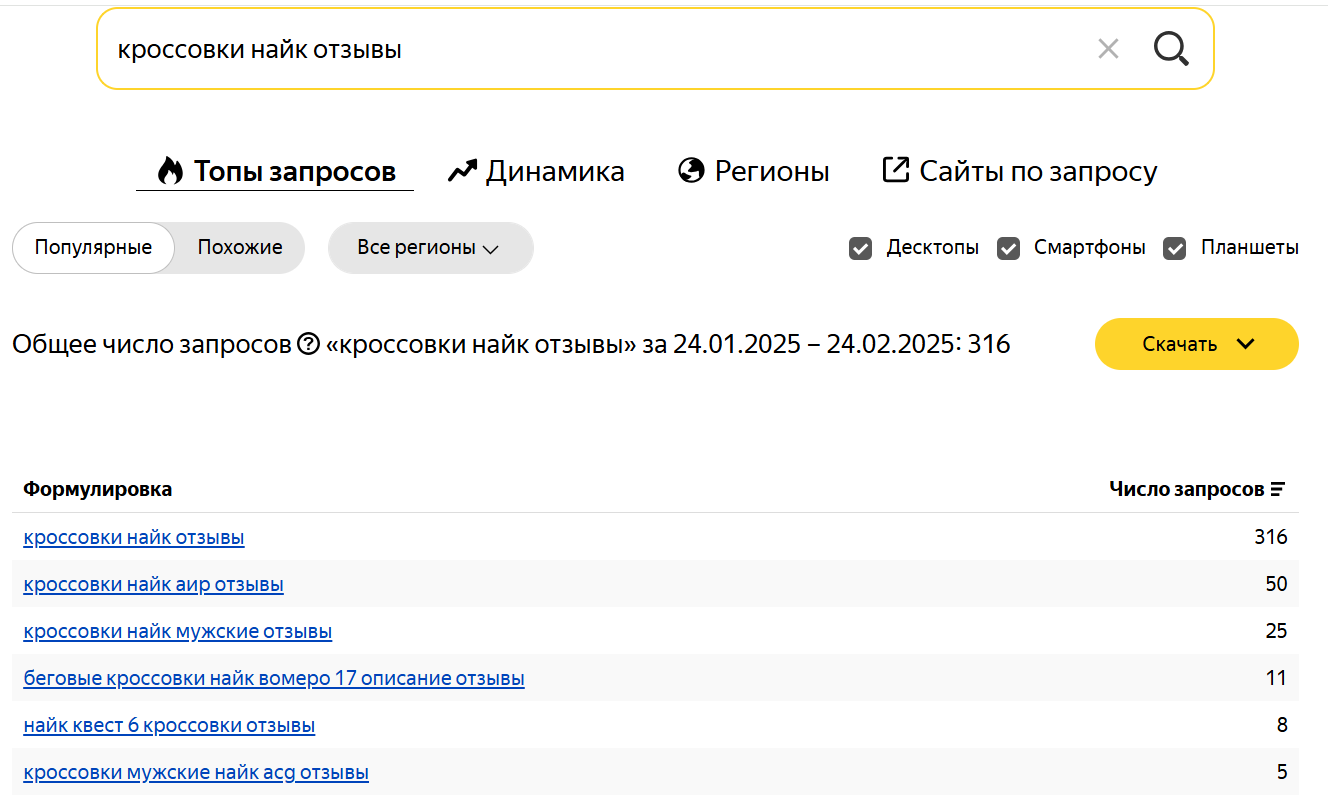Click the magnifying glass search icon

tap(1171, 48)
